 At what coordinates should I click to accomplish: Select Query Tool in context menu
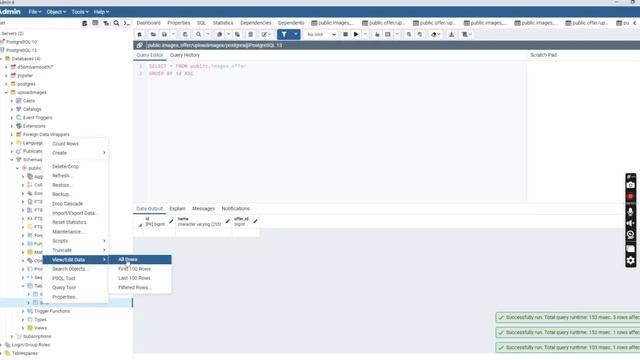click(x=76, y=288)
